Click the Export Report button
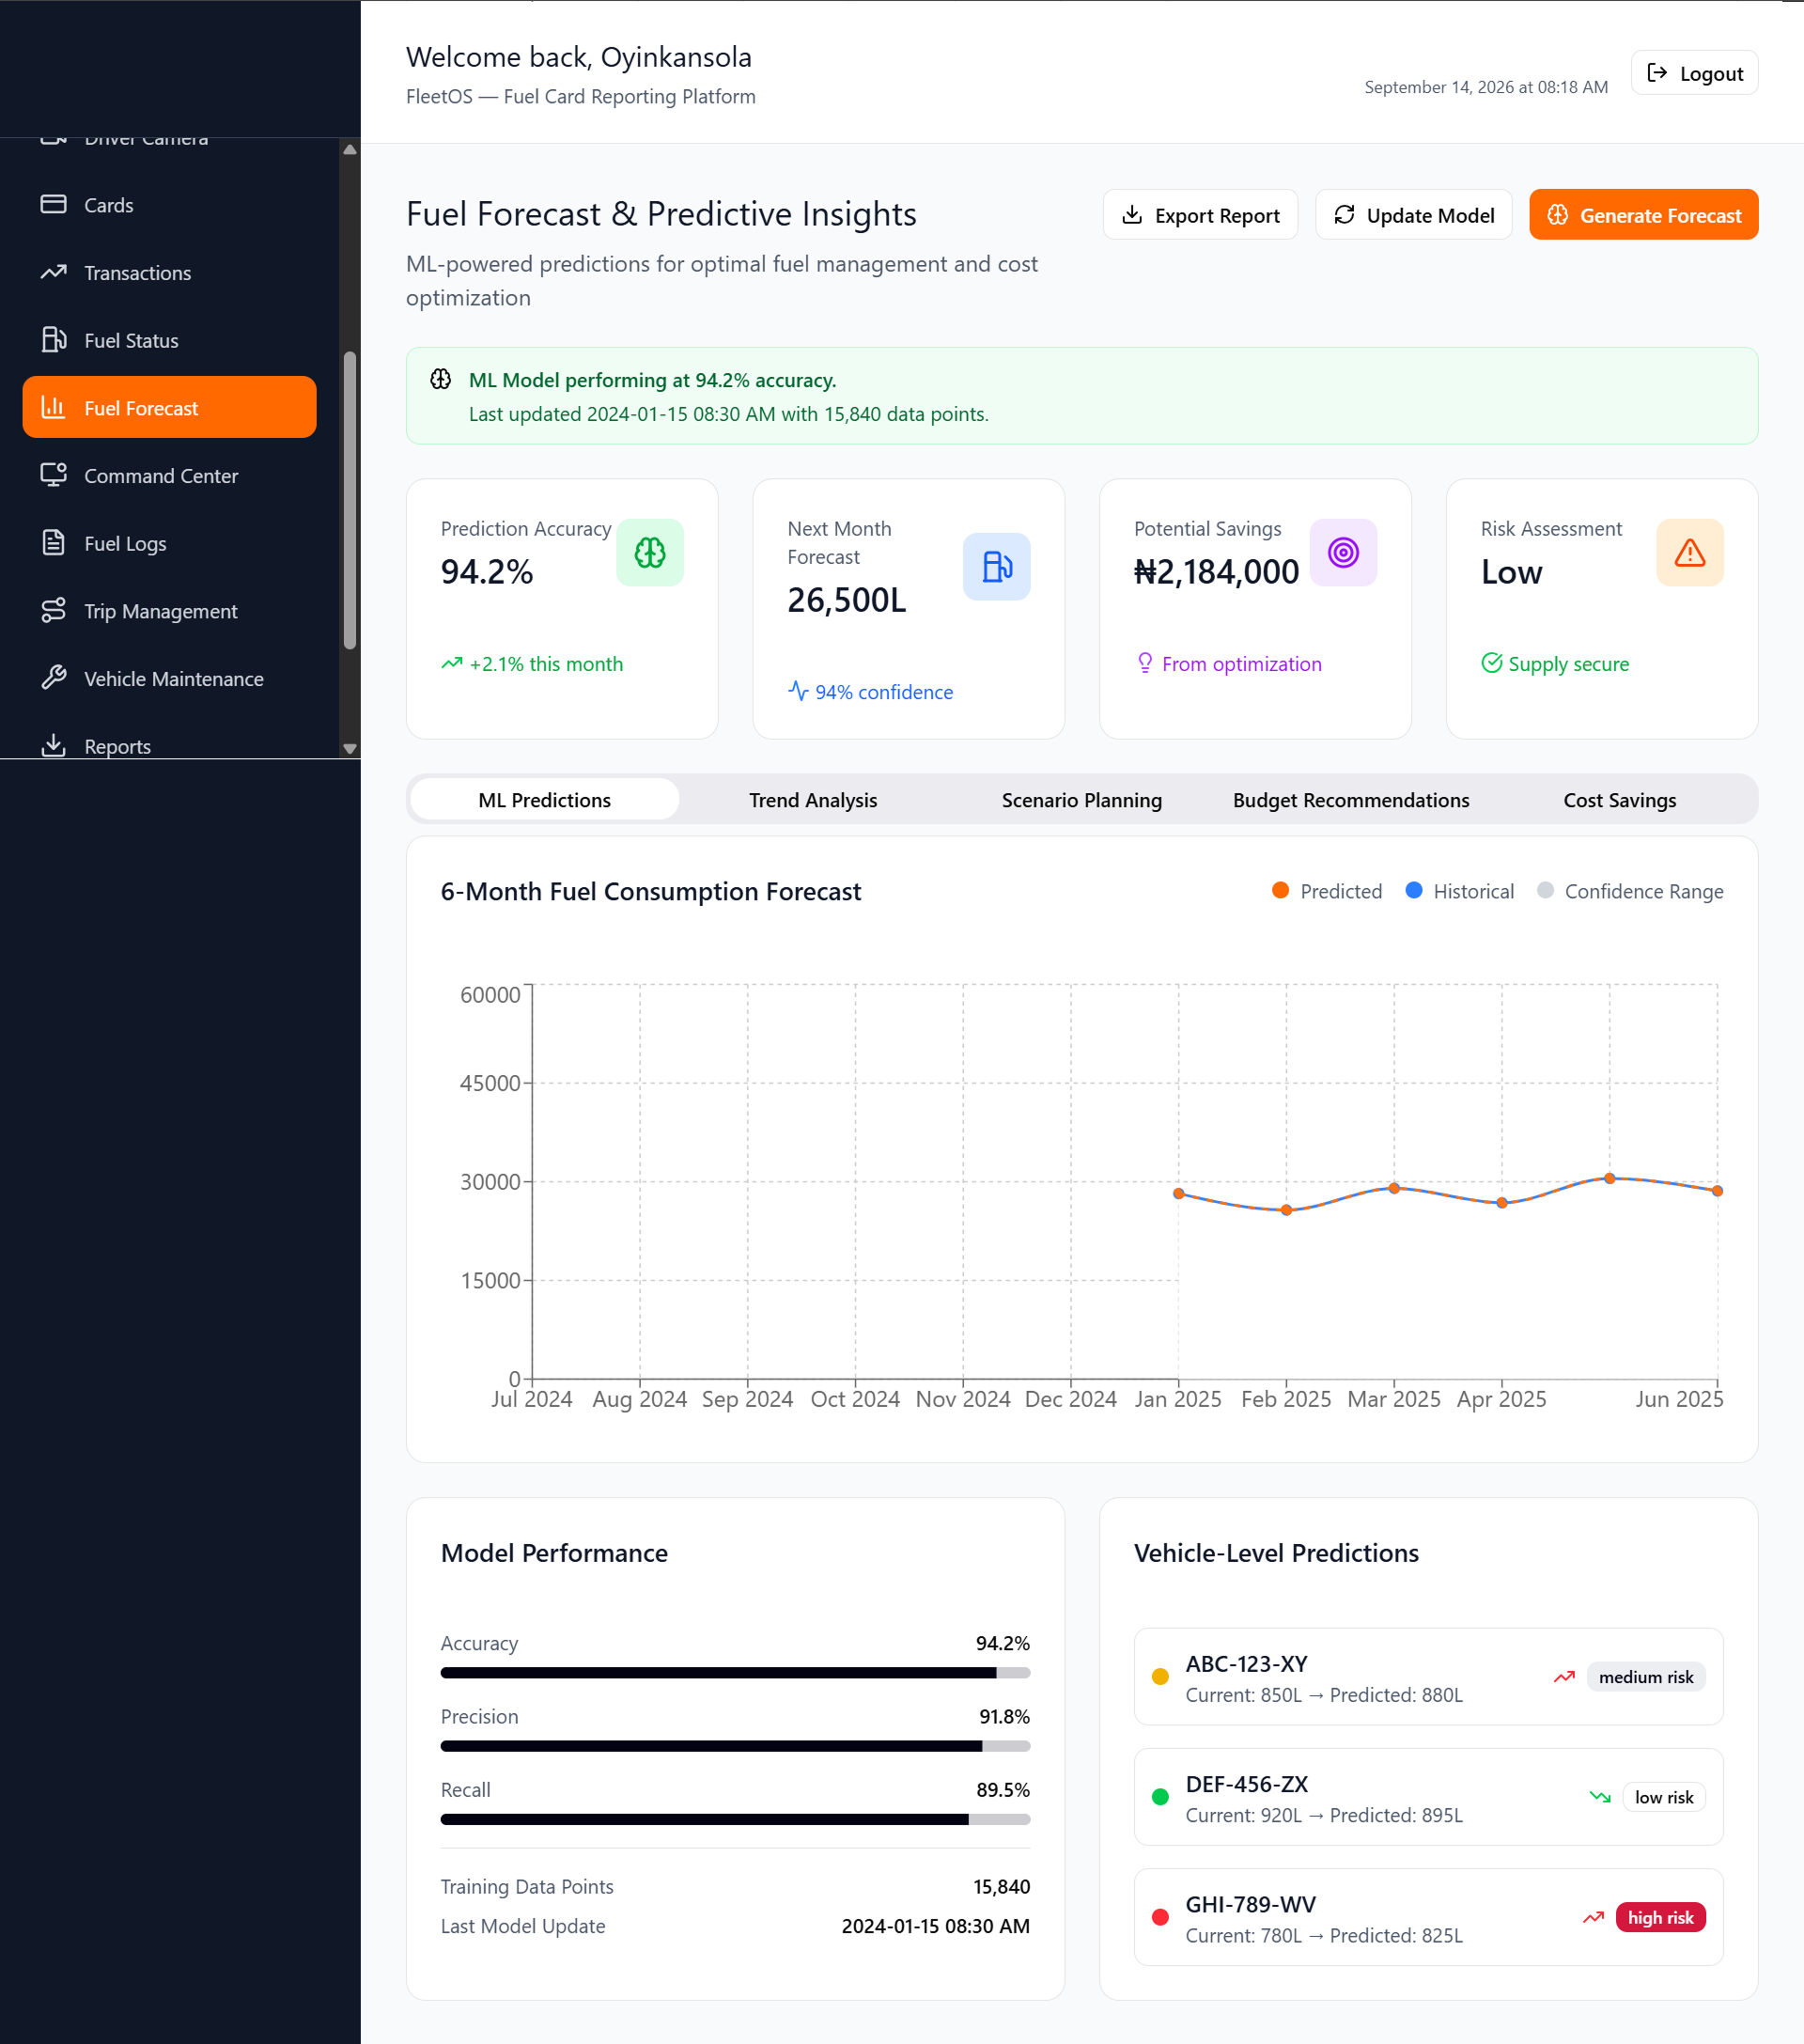This screenshot has height=2044, width=1804. (x=1200, y=215)
